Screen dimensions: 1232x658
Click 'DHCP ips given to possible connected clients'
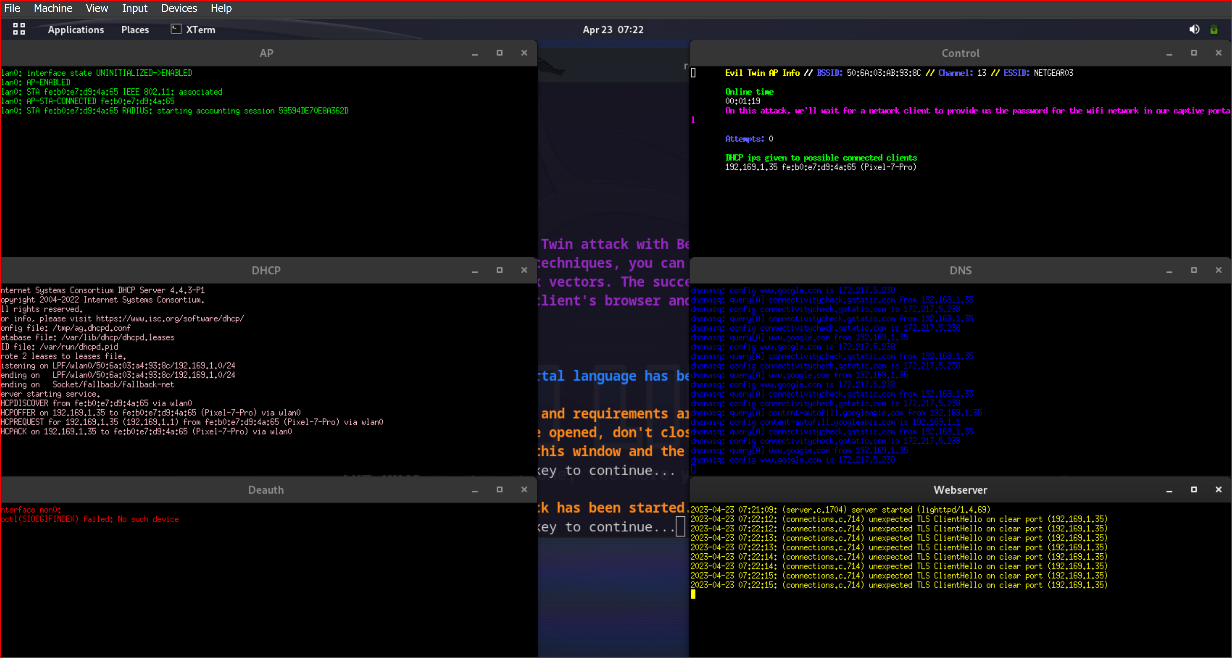tap(821, 158)
